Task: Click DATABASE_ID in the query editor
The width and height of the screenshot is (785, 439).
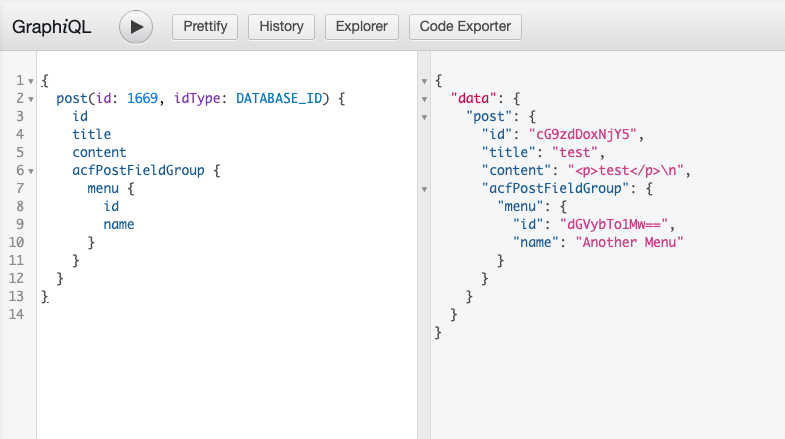Action: 279,98
